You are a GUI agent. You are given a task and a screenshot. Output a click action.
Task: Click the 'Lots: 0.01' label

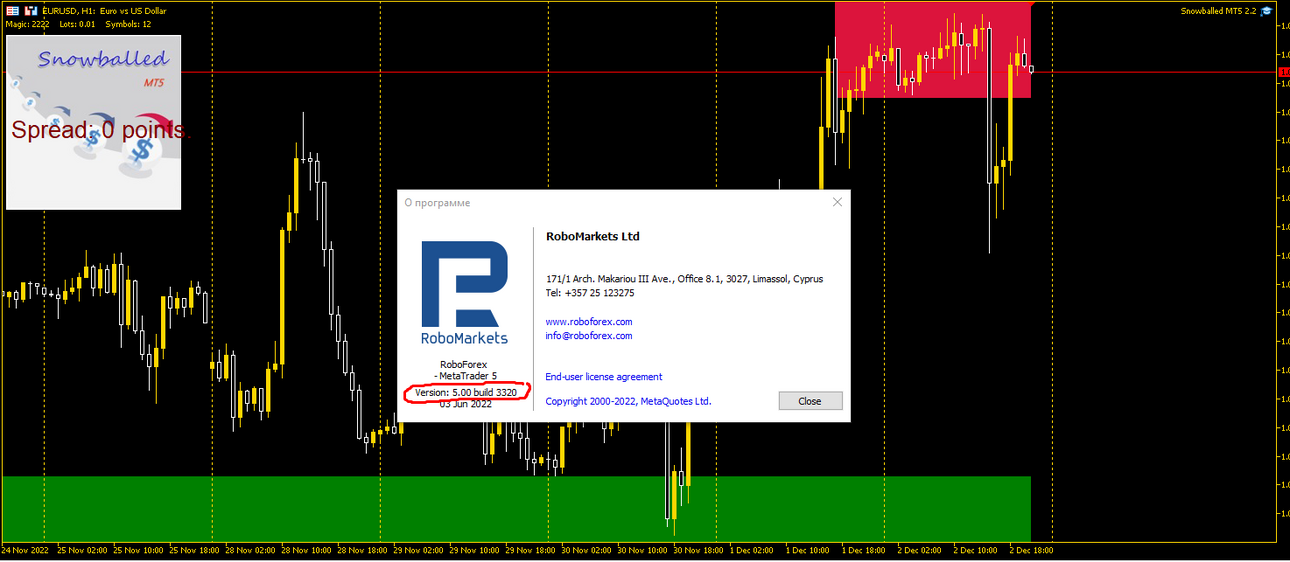[x=77, y=24]
